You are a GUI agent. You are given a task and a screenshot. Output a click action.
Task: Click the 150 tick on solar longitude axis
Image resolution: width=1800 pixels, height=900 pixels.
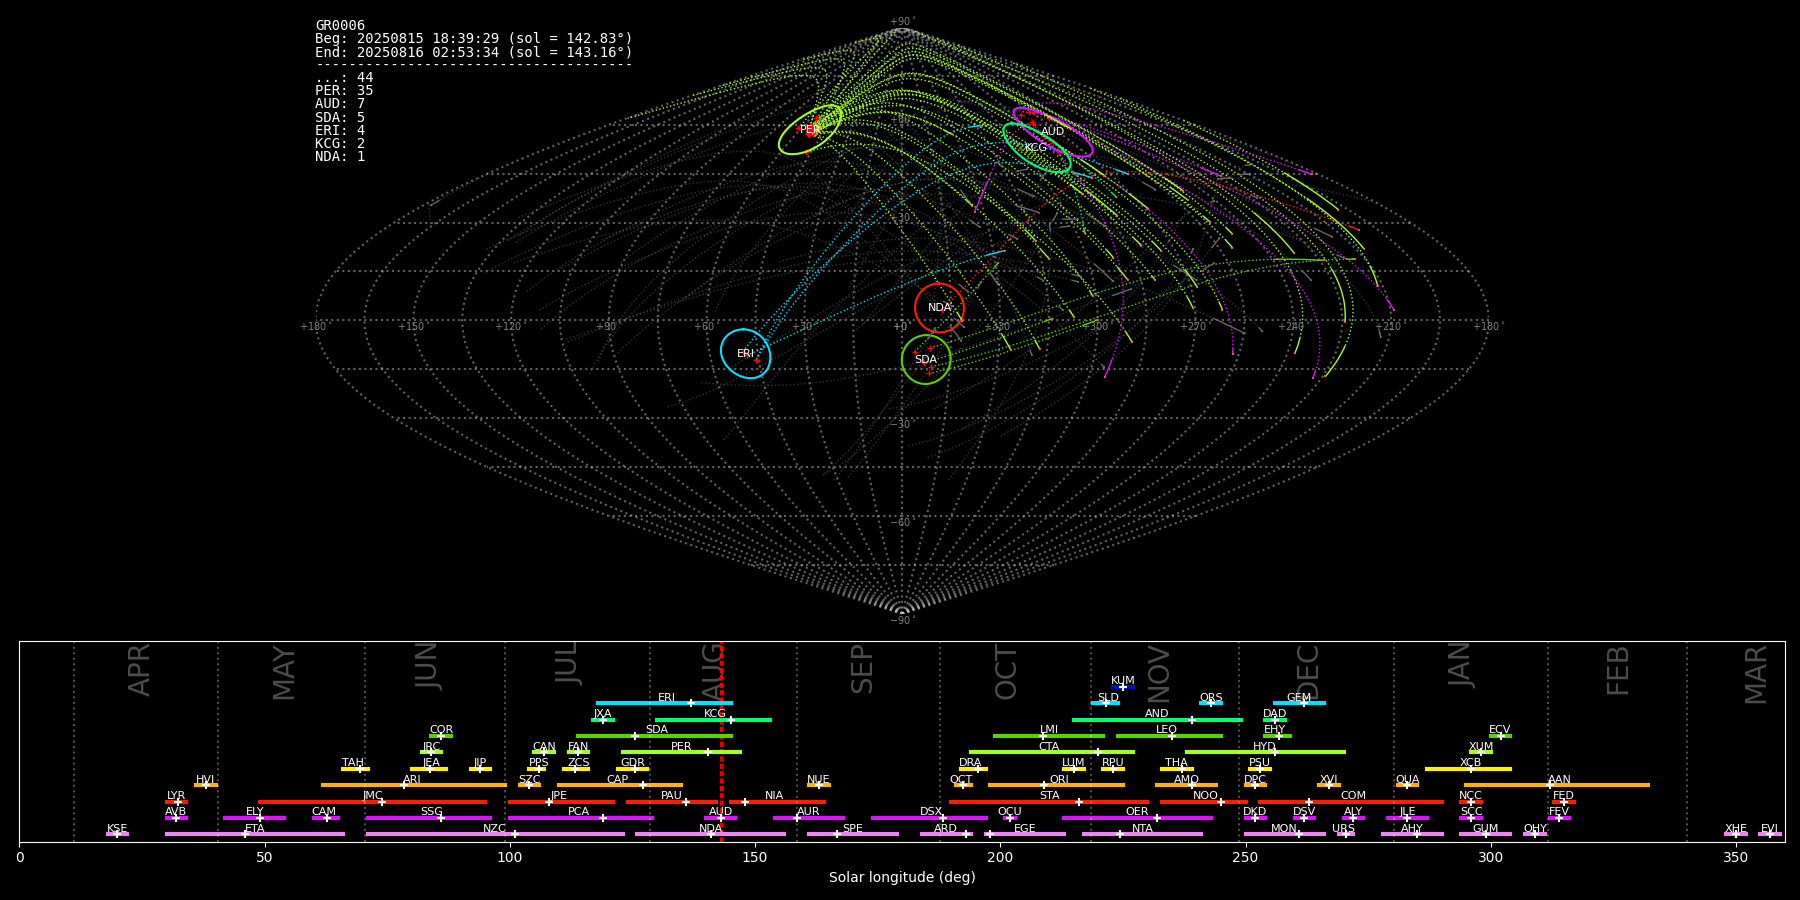[x=755, y=858]
